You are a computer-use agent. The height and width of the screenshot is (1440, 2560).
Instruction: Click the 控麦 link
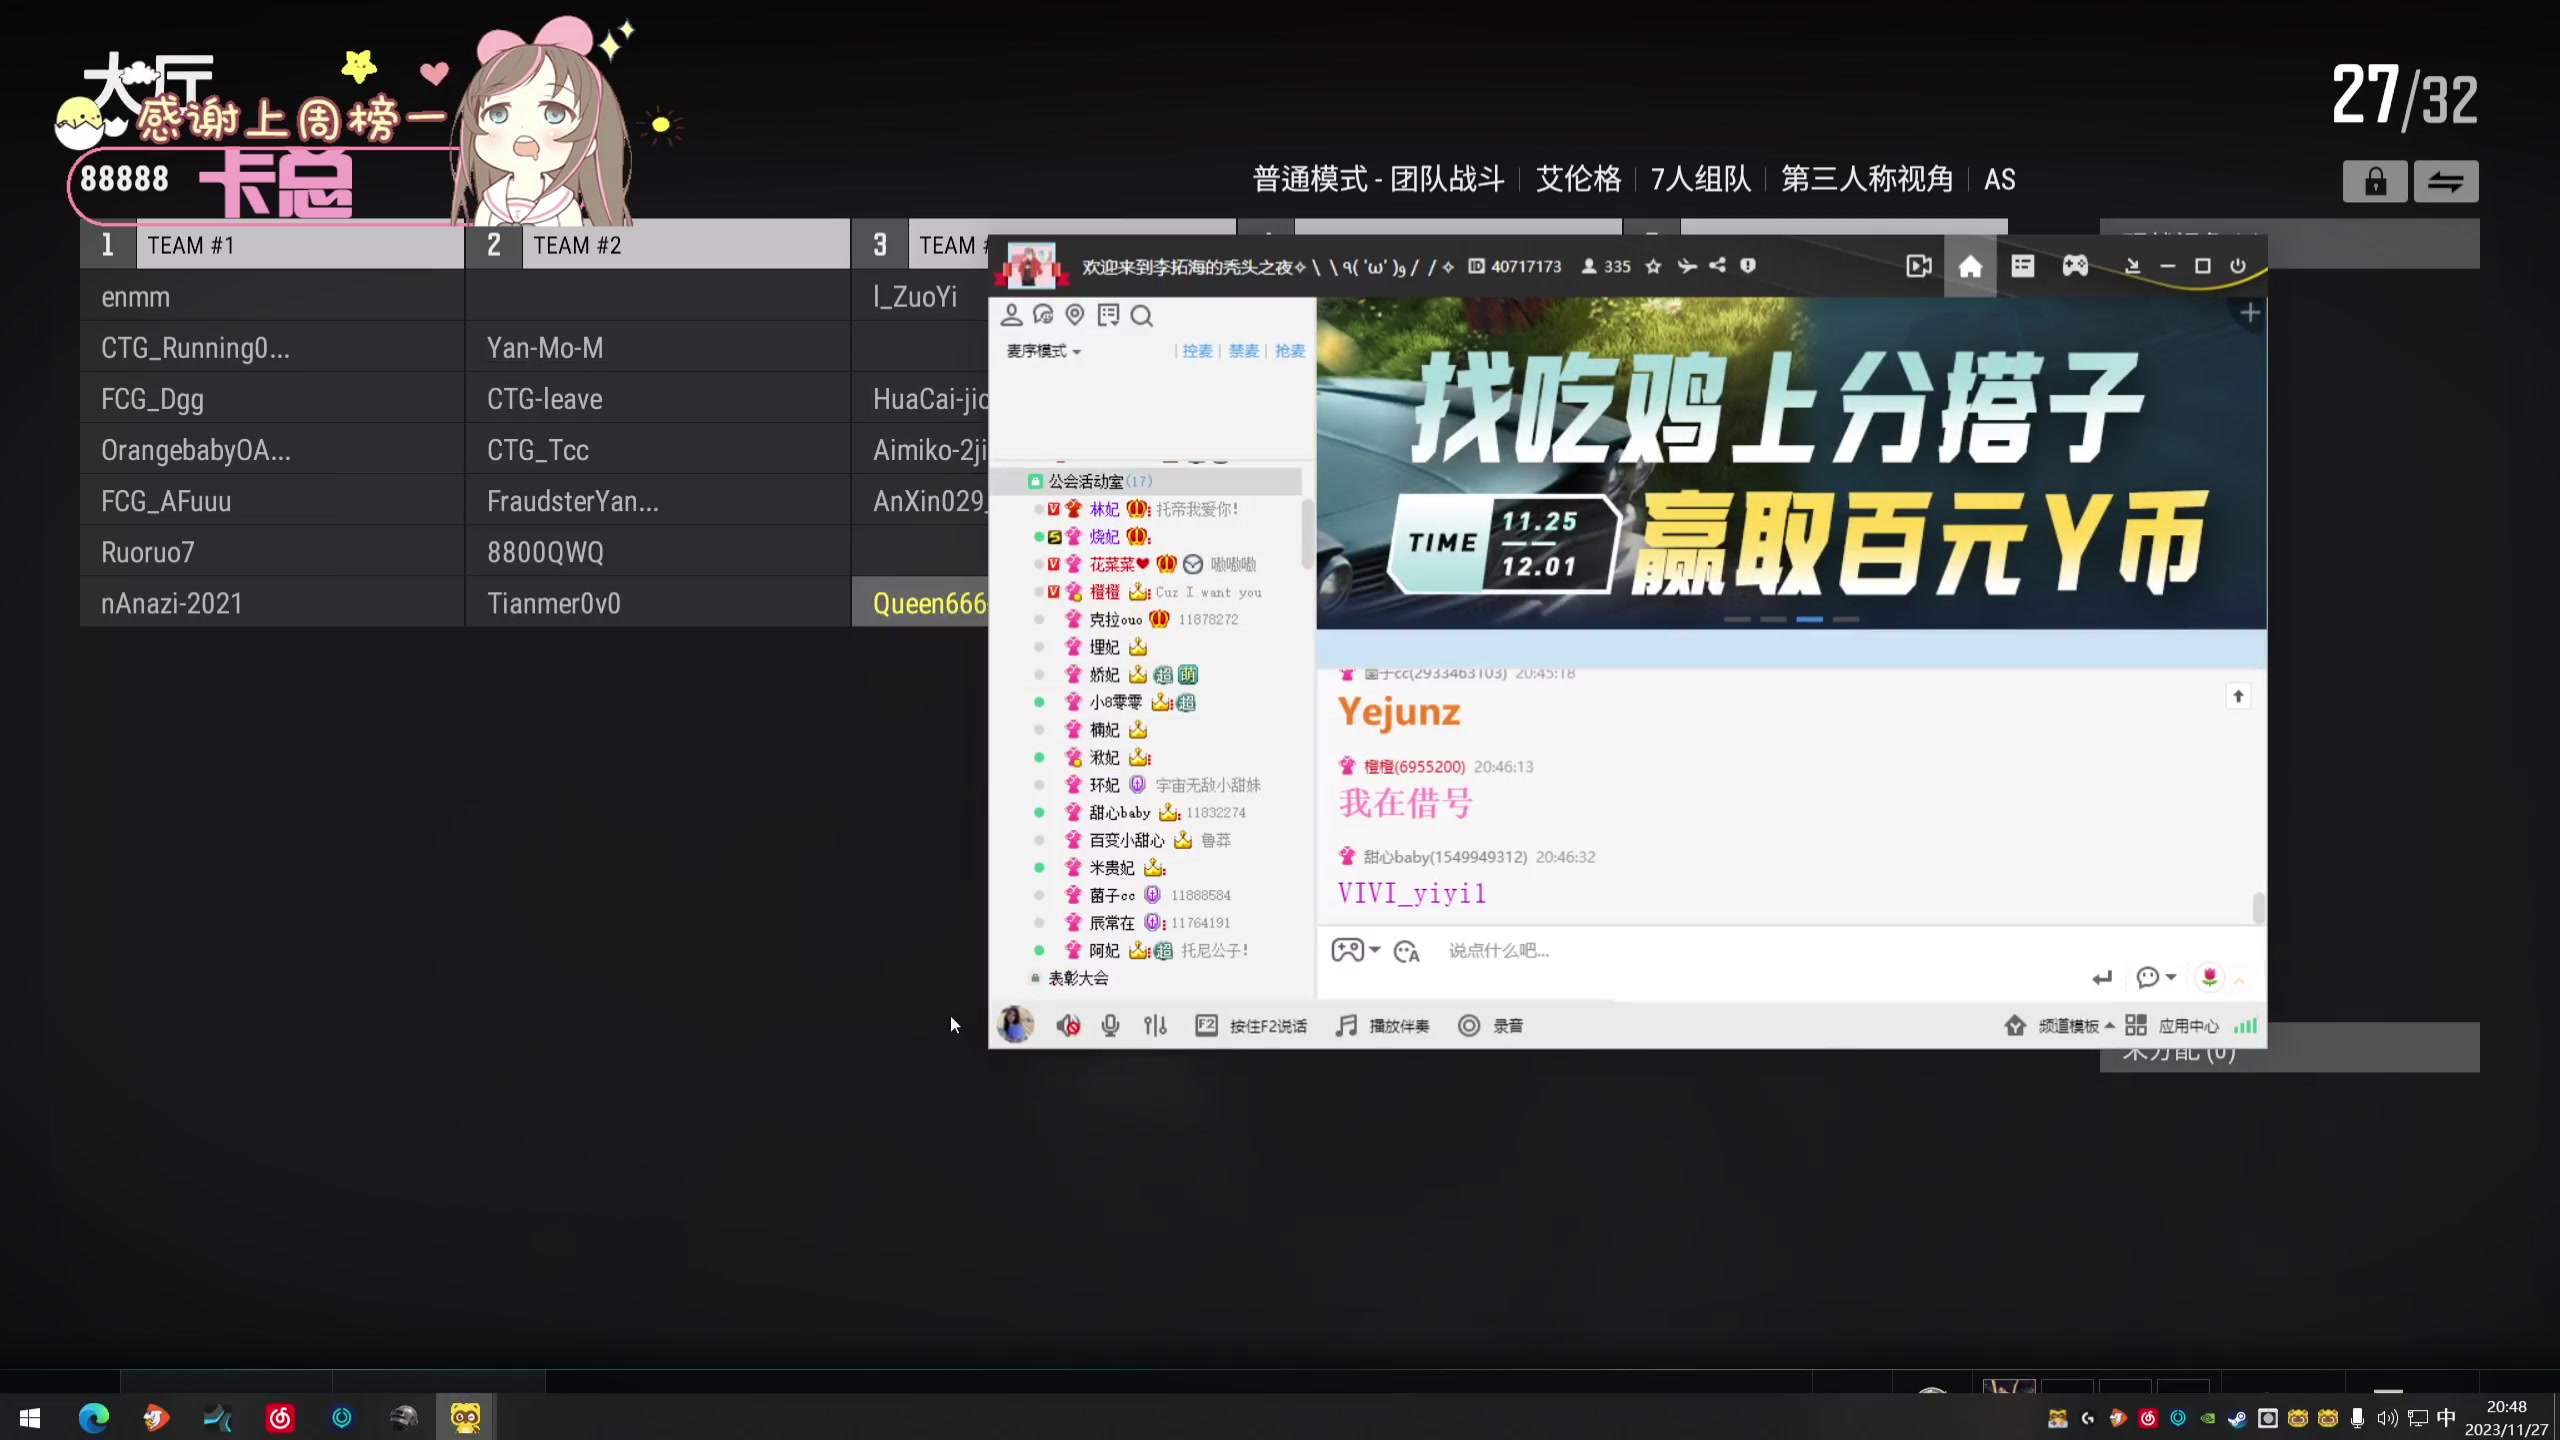[1197, 351]
